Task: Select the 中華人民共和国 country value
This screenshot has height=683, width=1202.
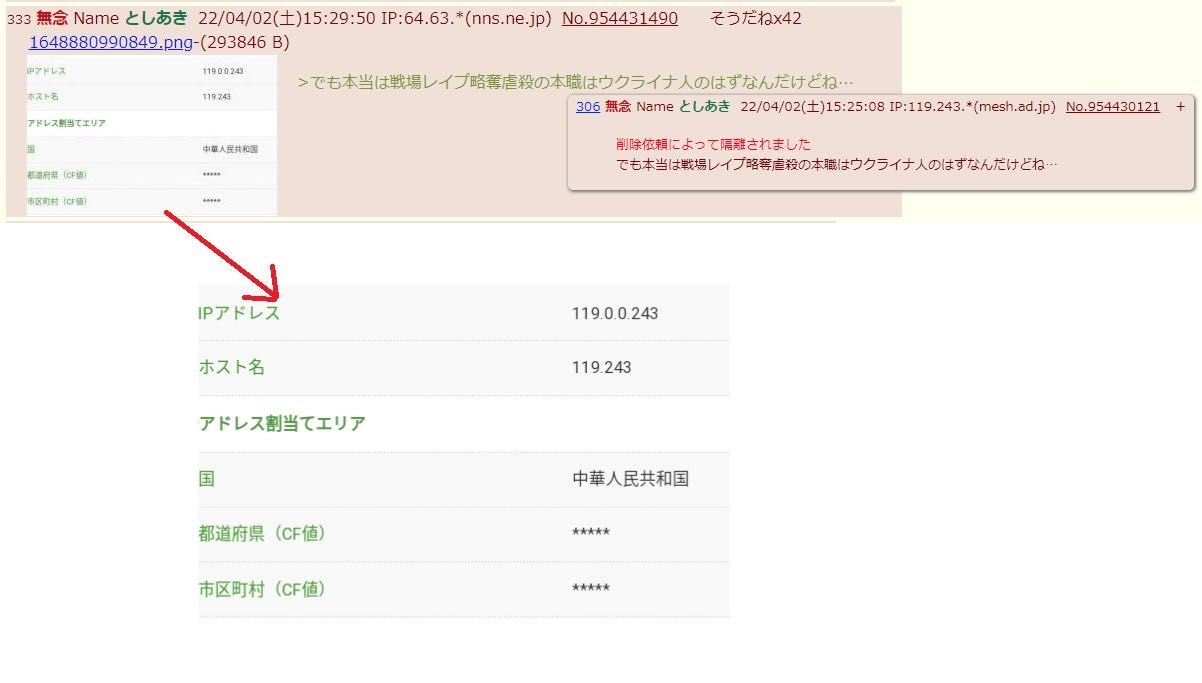Action: 630,479
